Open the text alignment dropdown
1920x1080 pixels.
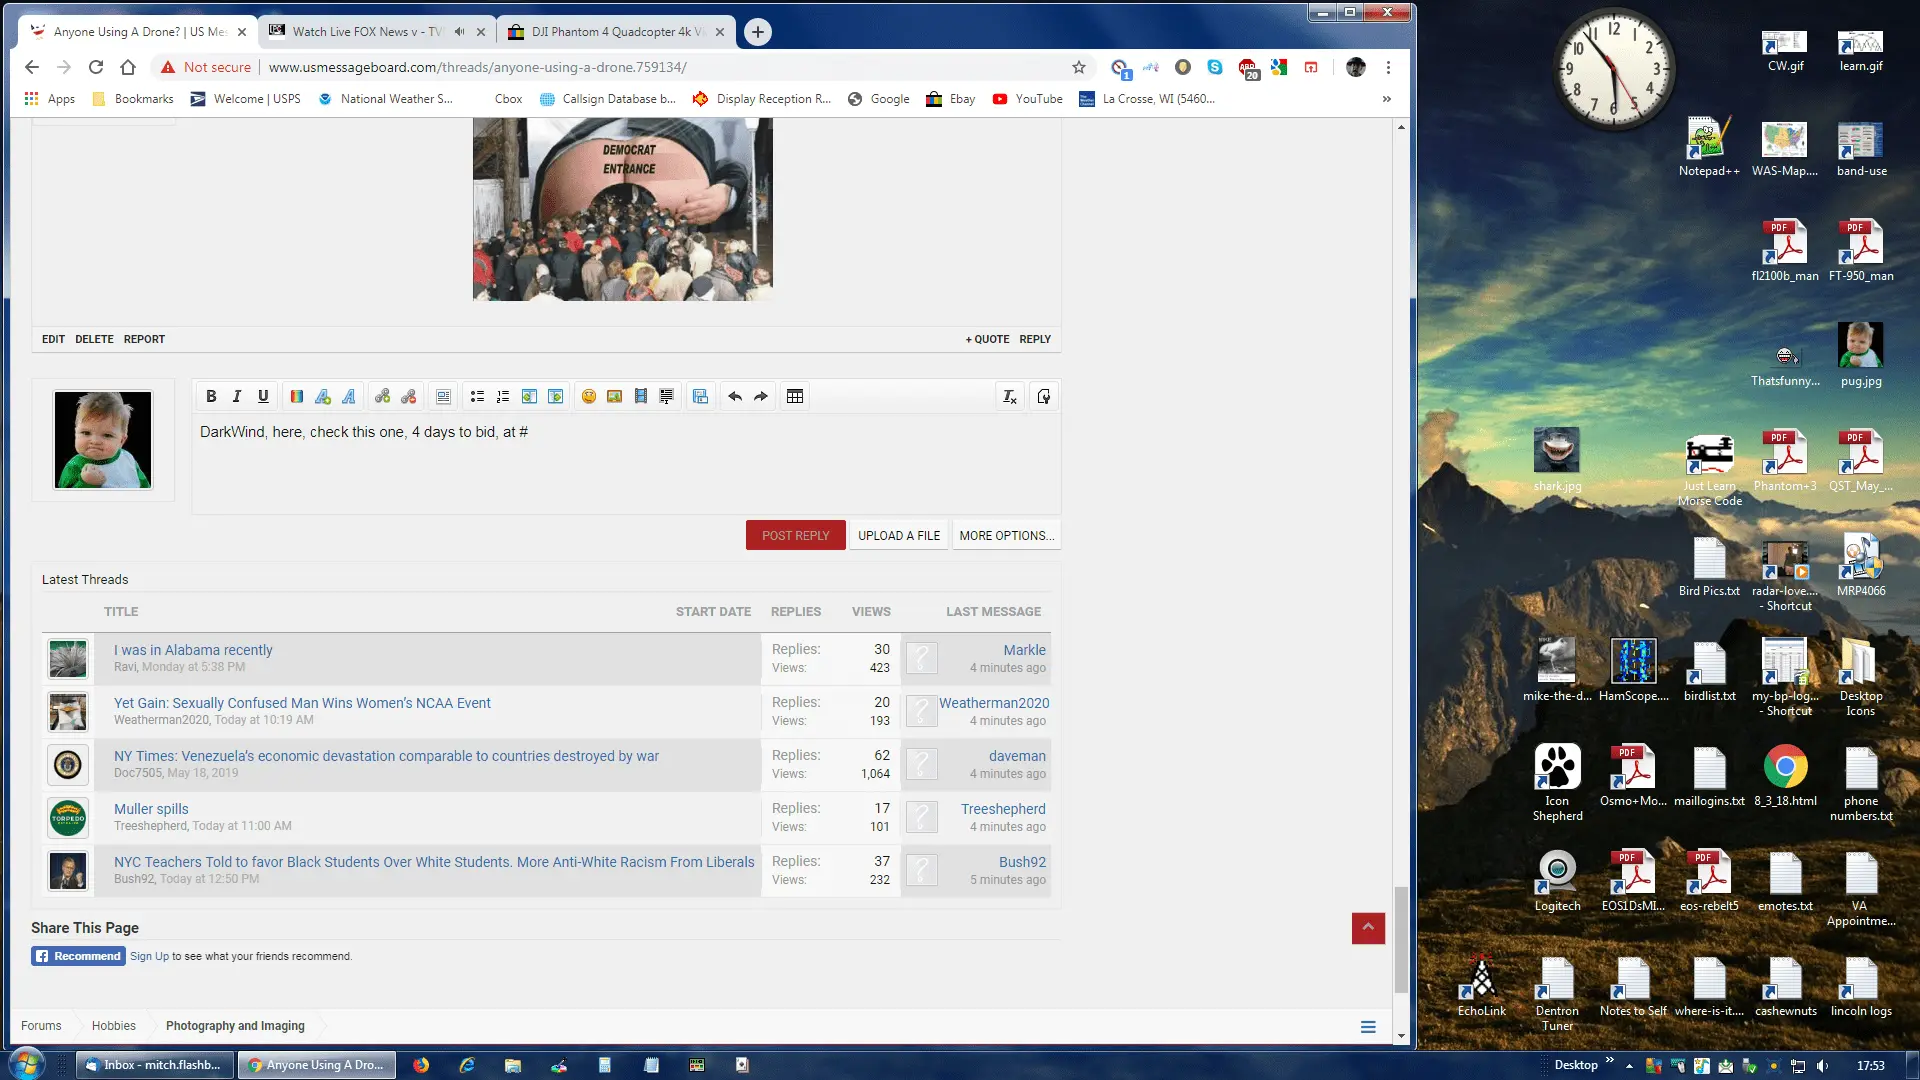[x=443, y=397]
